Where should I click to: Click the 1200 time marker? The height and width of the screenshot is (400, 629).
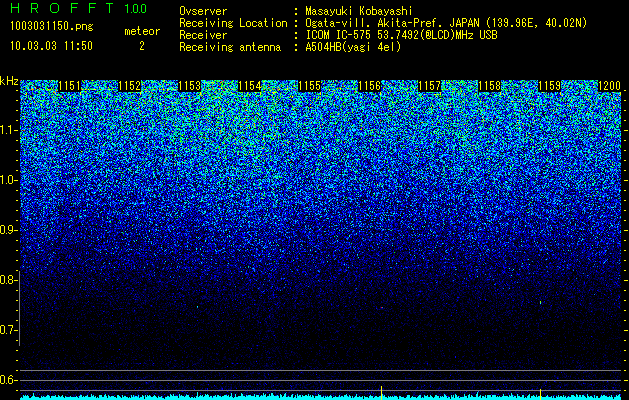pos(609,86)
